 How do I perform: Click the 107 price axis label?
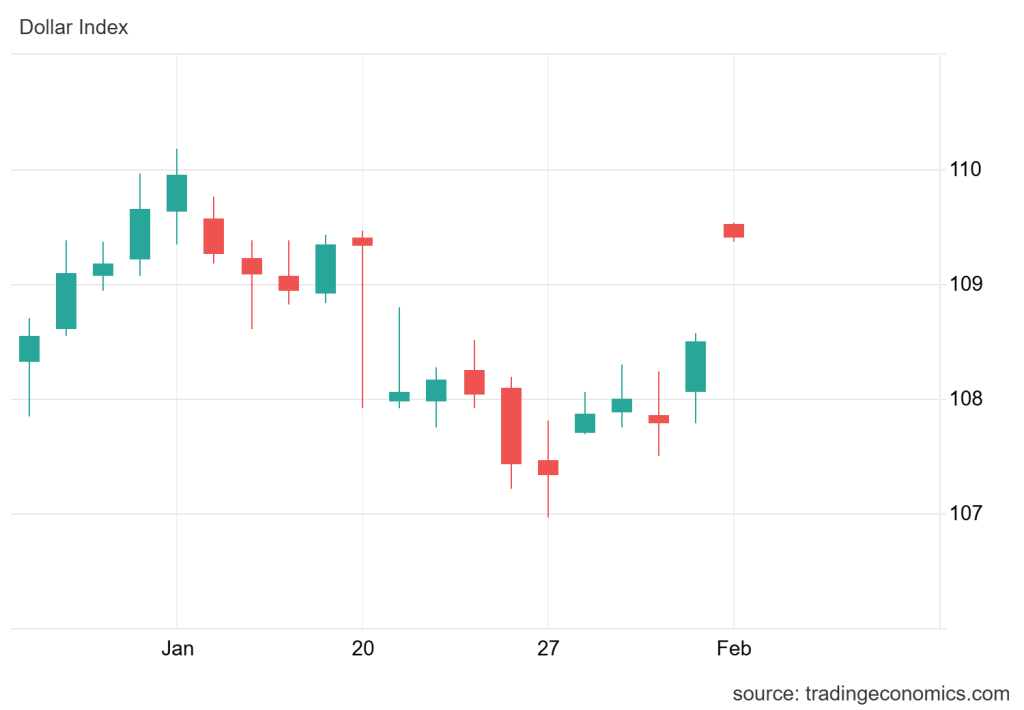pyautogui.click(x=967, y=513)
